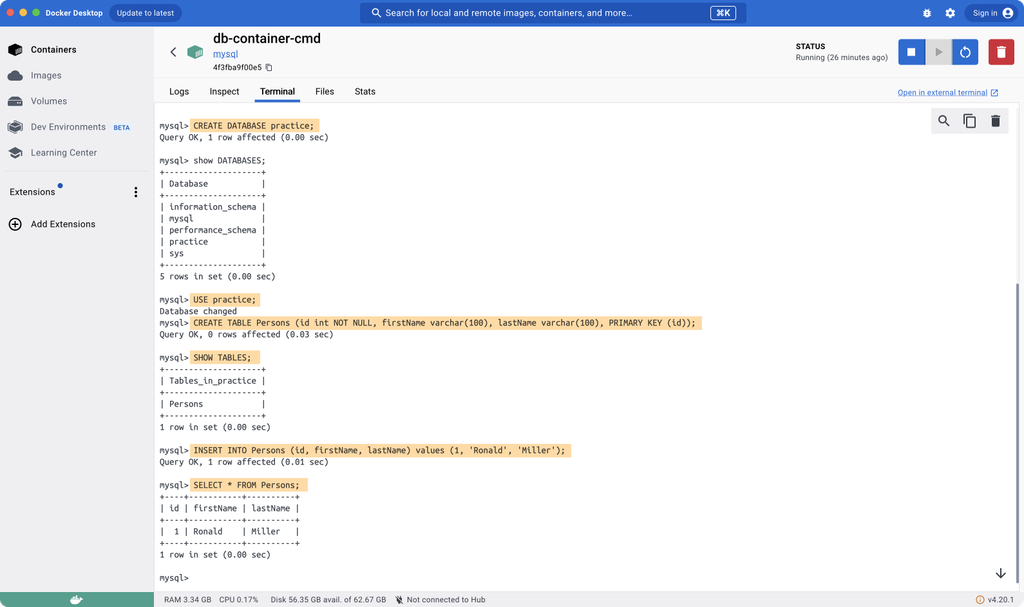Open the Stats tab
1024x607 pixels.
pyautogui.click(x=364, y=91)
